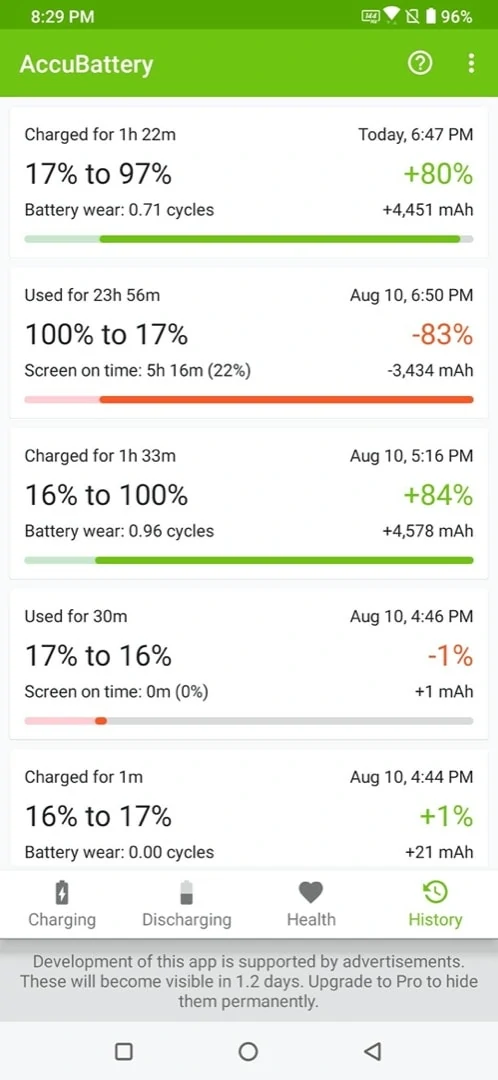
Task: Tap the History clock icon
Action: [x=435, y=893]
